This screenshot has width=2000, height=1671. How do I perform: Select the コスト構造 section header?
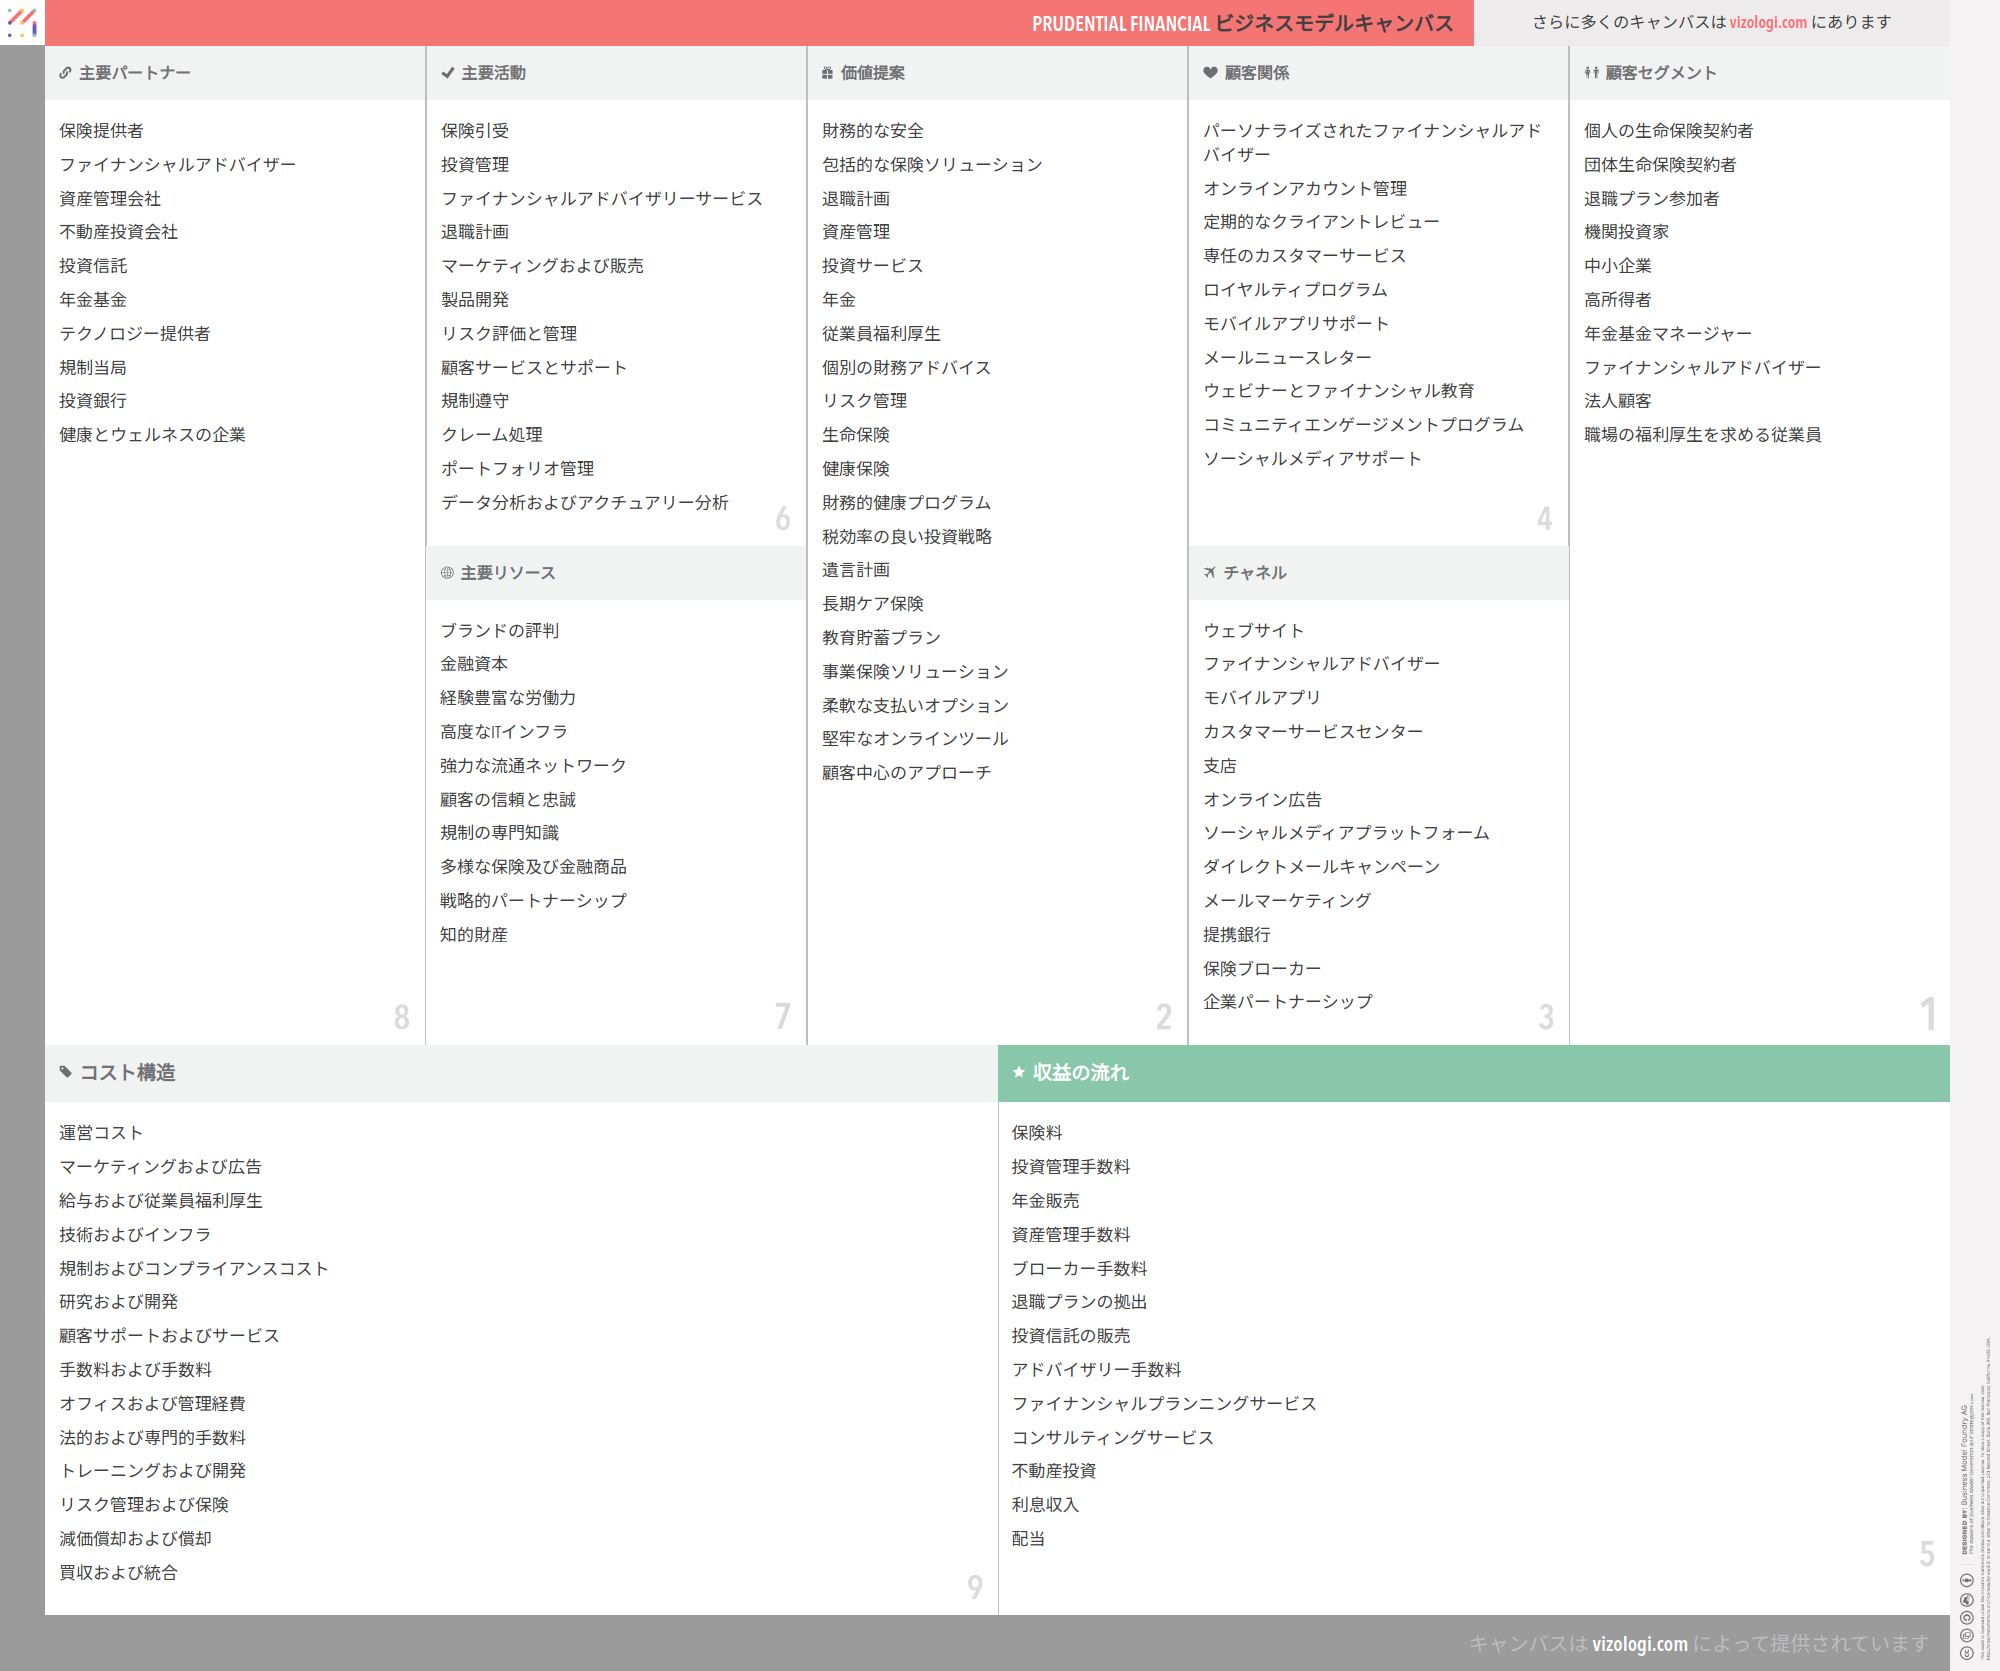pos(128,1072)
